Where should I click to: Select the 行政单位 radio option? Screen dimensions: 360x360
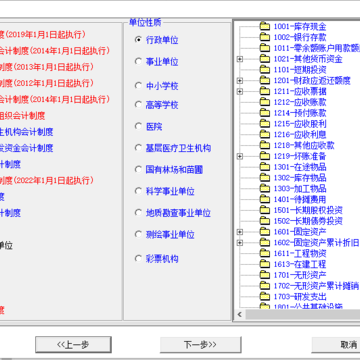[138, 40]
